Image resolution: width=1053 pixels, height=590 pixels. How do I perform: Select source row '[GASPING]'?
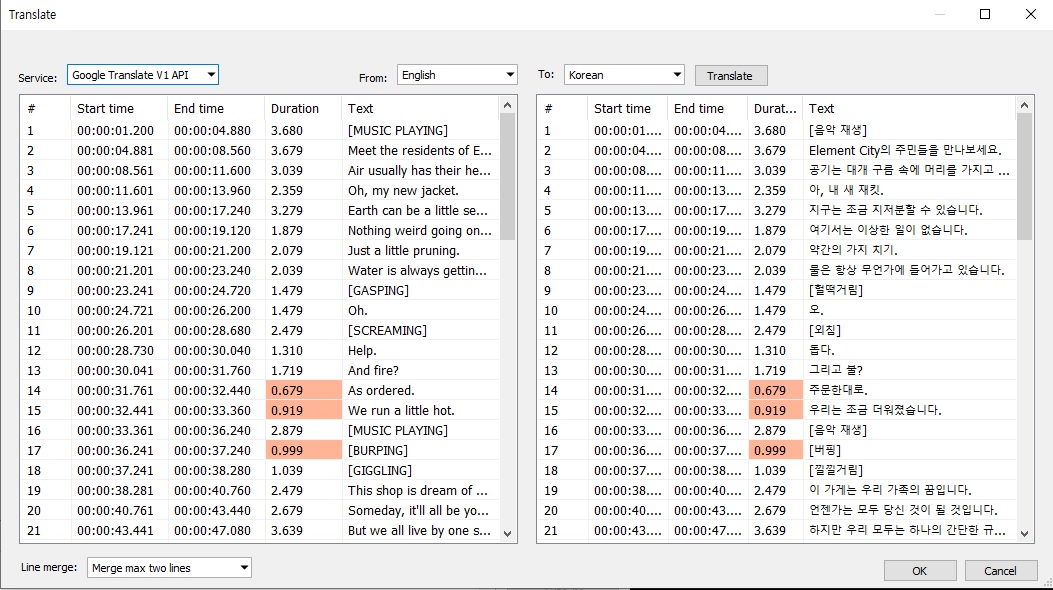[260, 291]
